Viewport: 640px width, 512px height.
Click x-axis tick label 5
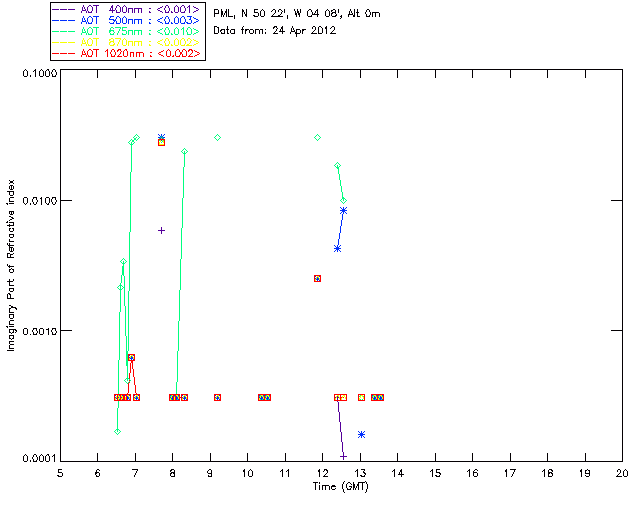pyautogui.click(x=60, y=473)
